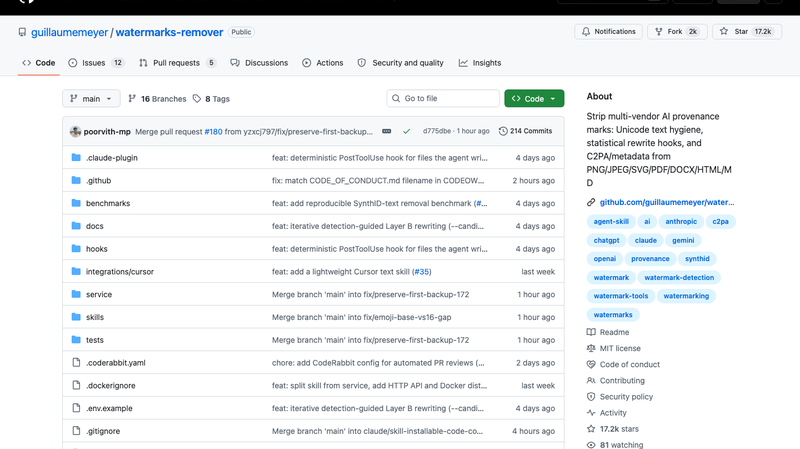Open poorvith-mp author name link
The width and height of the screenshot is (800, 449).
point(107,132)
